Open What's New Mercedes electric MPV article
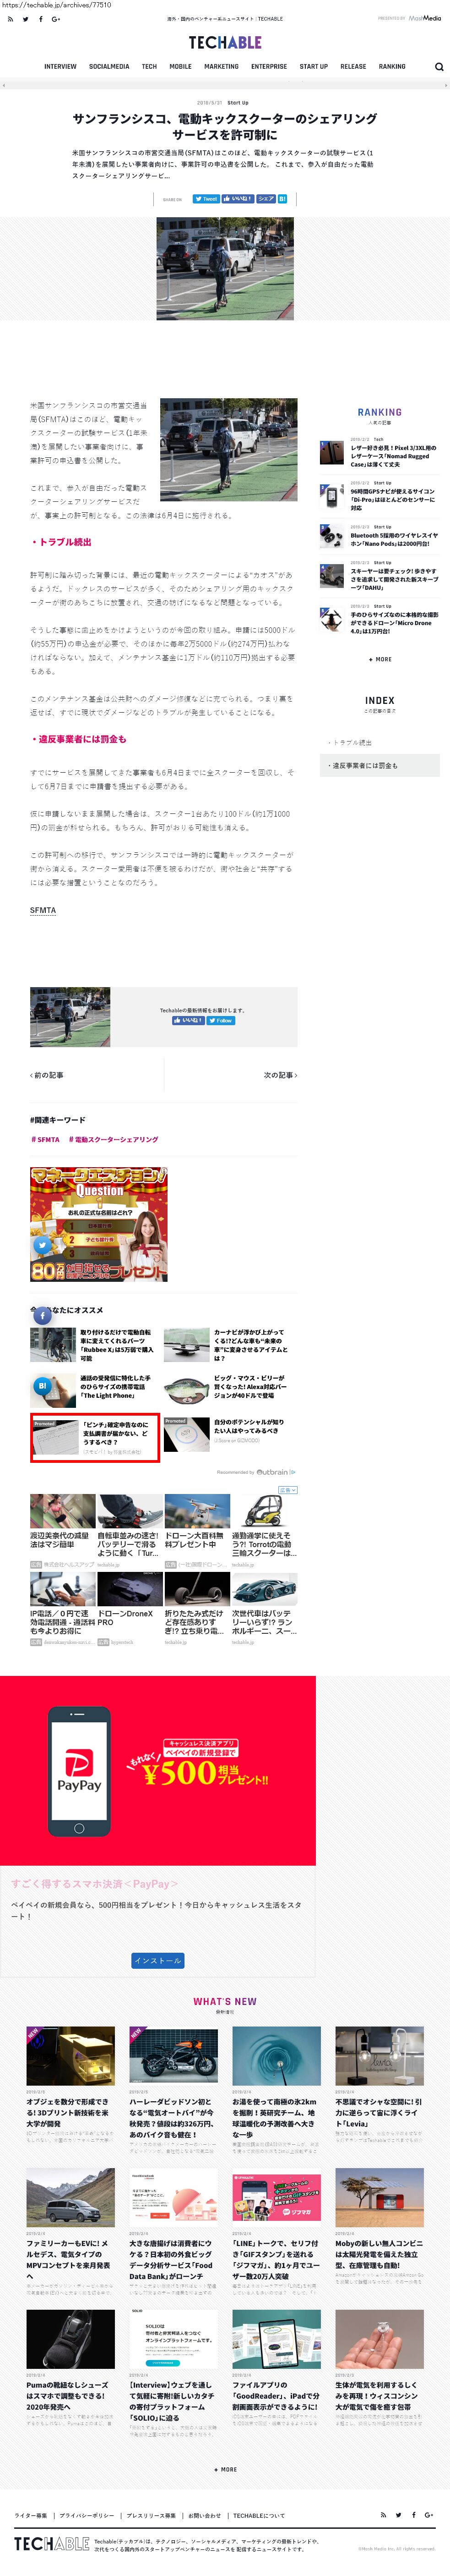The height and width of the screenshot is (2576, 450). click(70, 2226)
